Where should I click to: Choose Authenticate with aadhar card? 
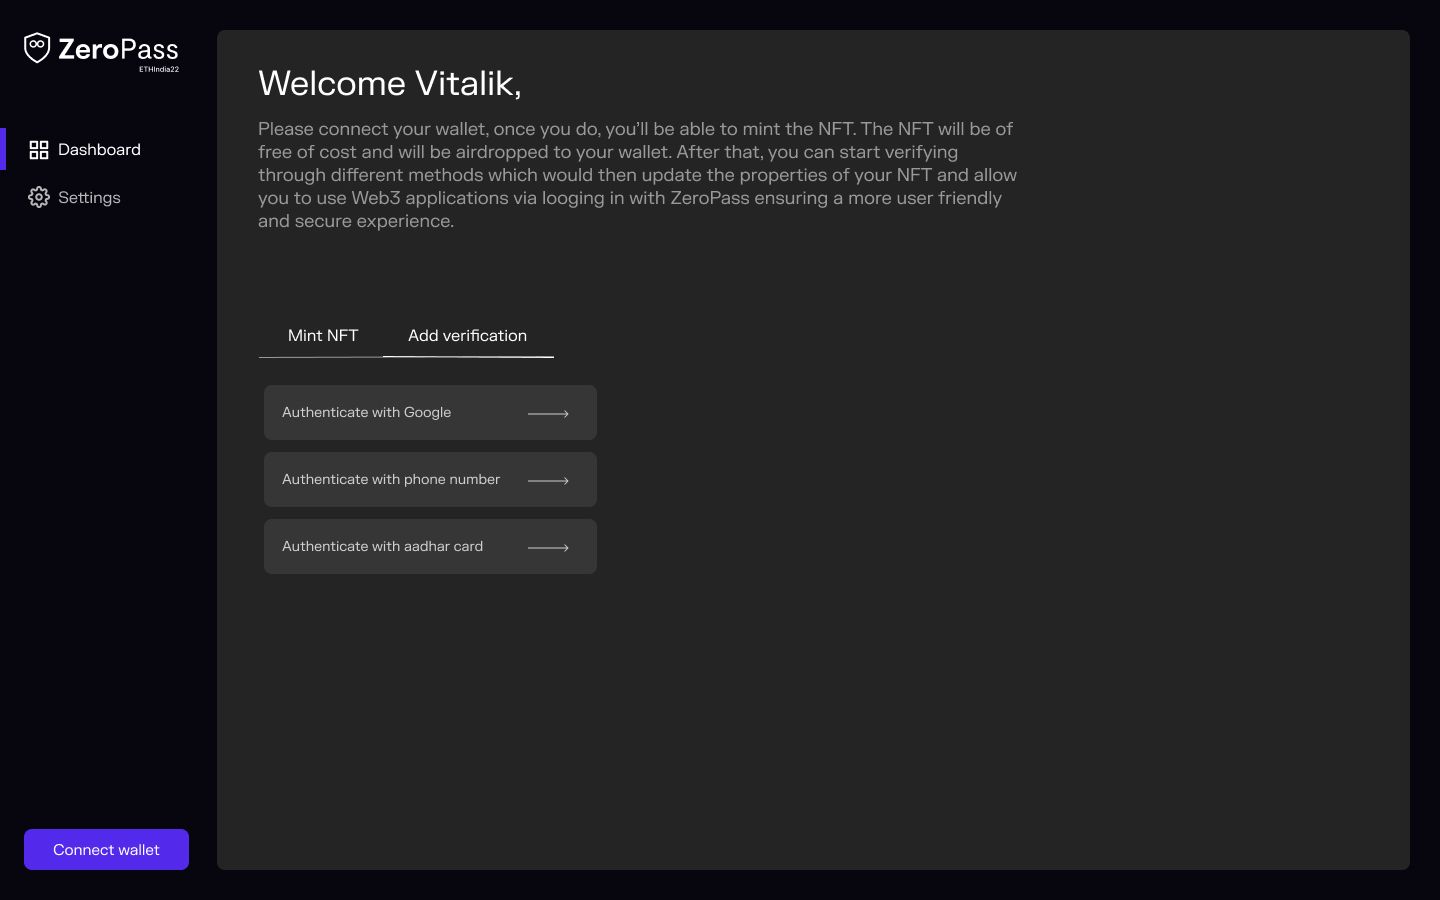point(430,546)
